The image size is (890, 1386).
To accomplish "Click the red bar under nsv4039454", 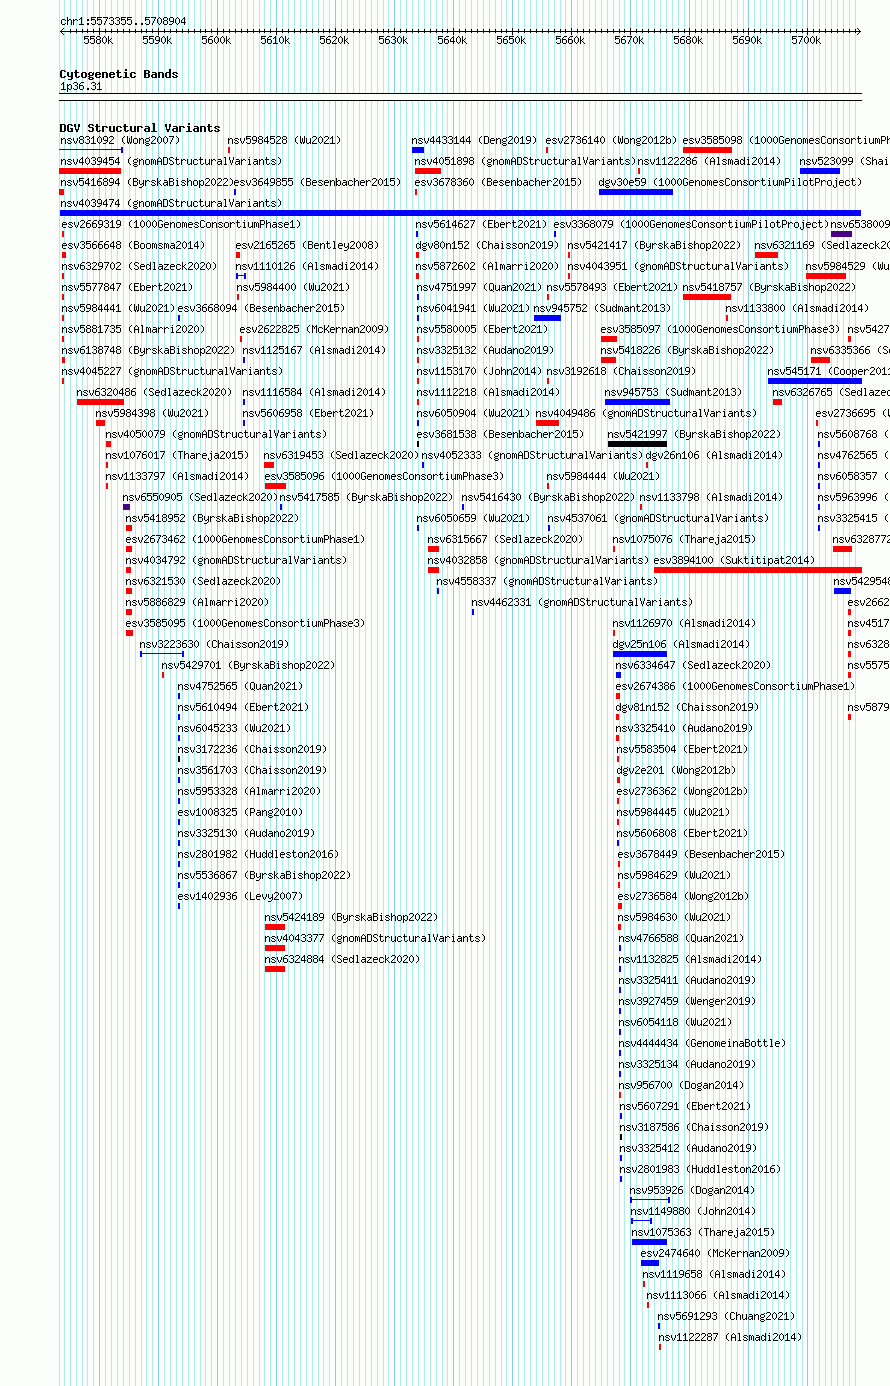I will click(90, 171).
